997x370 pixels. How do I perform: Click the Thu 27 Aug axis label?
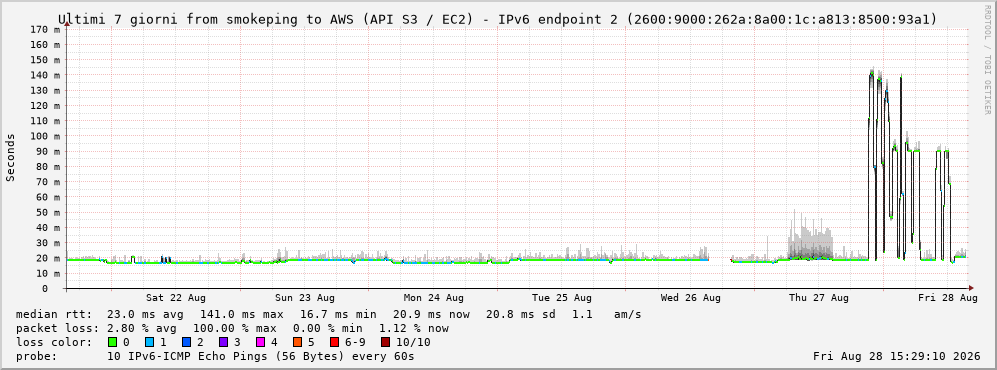pos(819,298)
